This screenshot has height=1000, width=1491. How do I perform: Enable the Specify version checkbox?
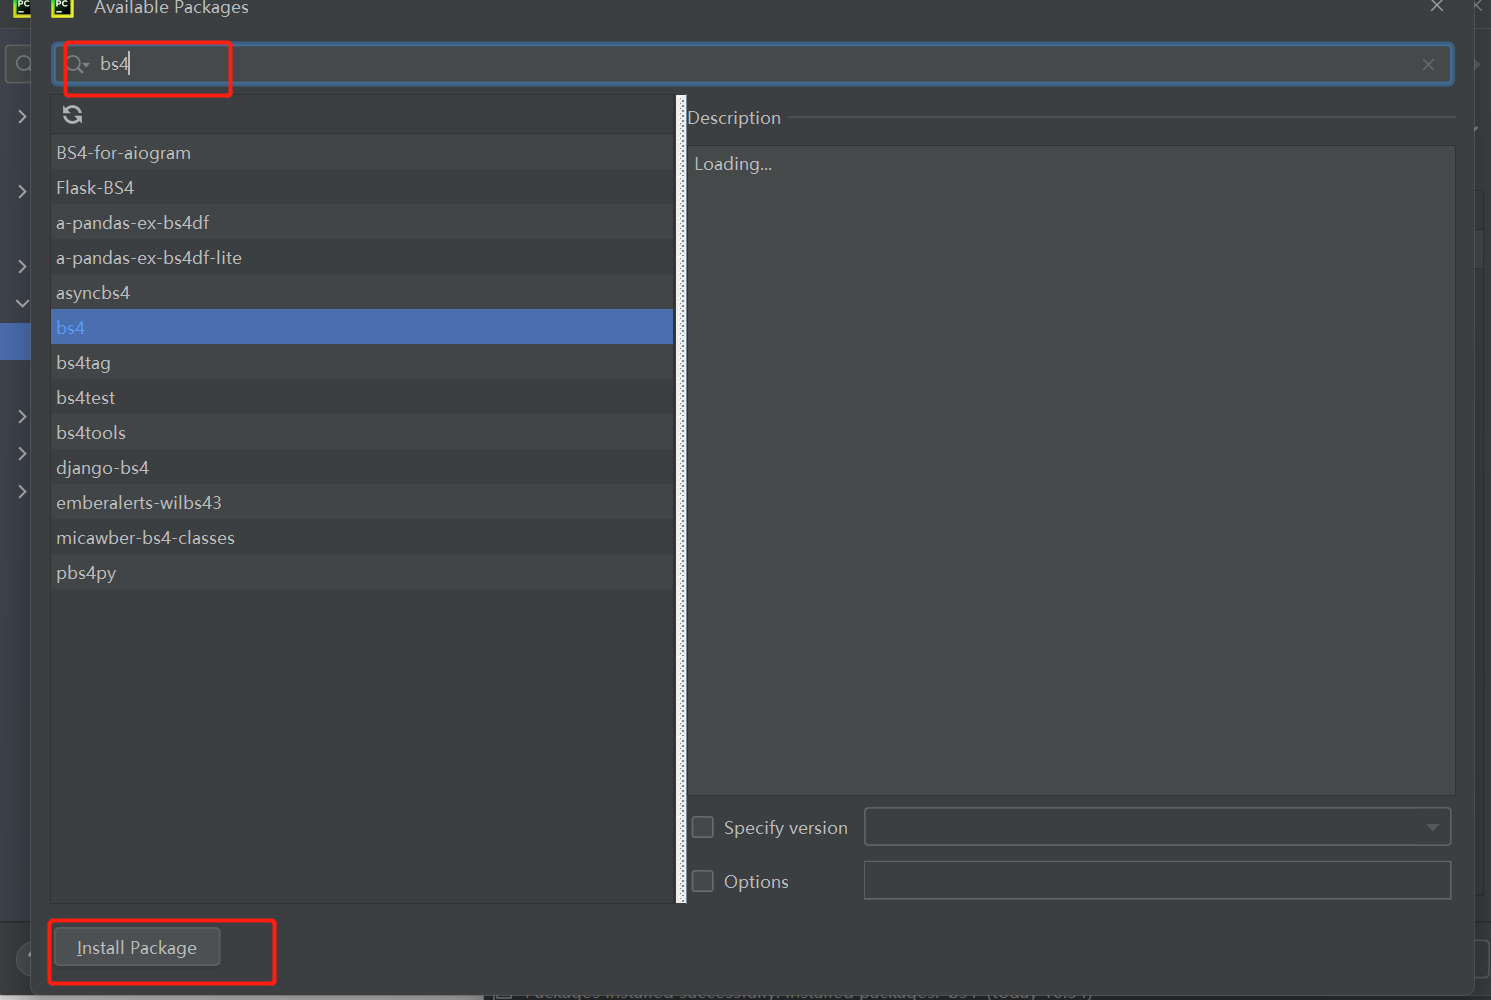click(x=703, y=827)
